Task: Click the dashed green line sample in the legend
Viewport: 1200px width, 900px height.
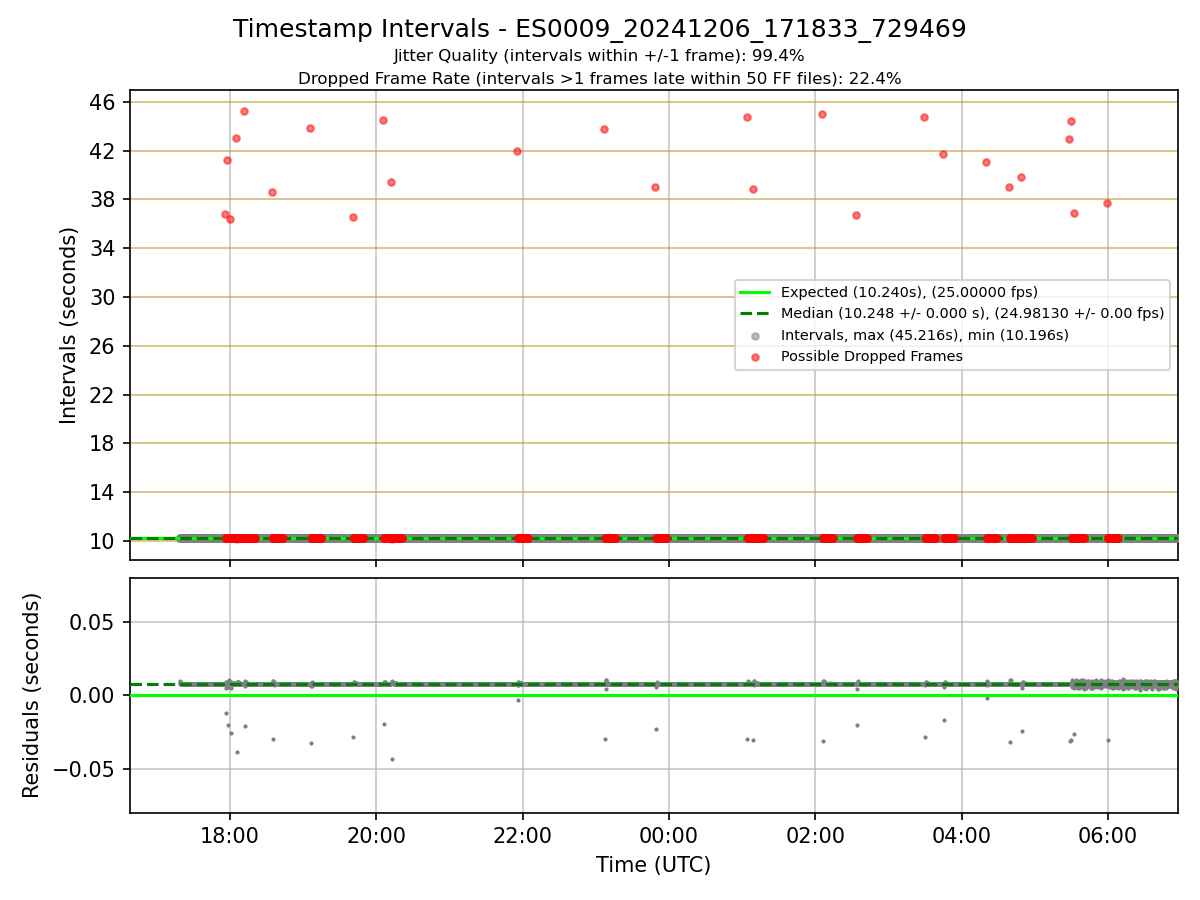Action: 755,313
